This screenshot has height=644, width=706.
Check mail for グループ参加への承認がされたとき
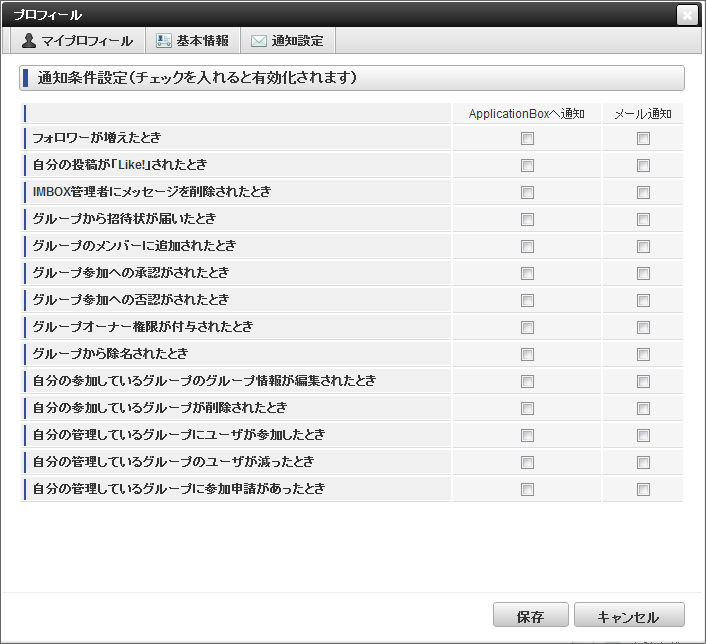pyautogui.click(x=643, y=273)
